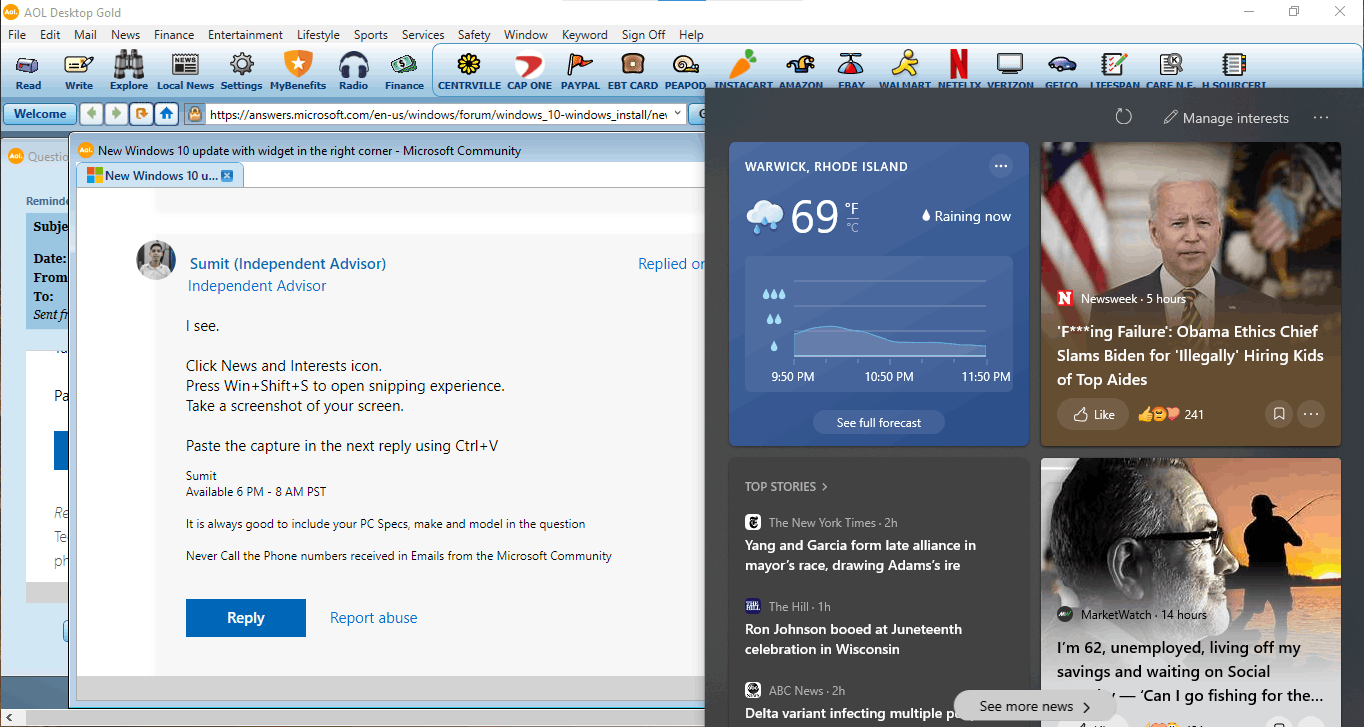
Task: Open the Yang and Garcia alliance headline
Action: [x=860, y=555]
